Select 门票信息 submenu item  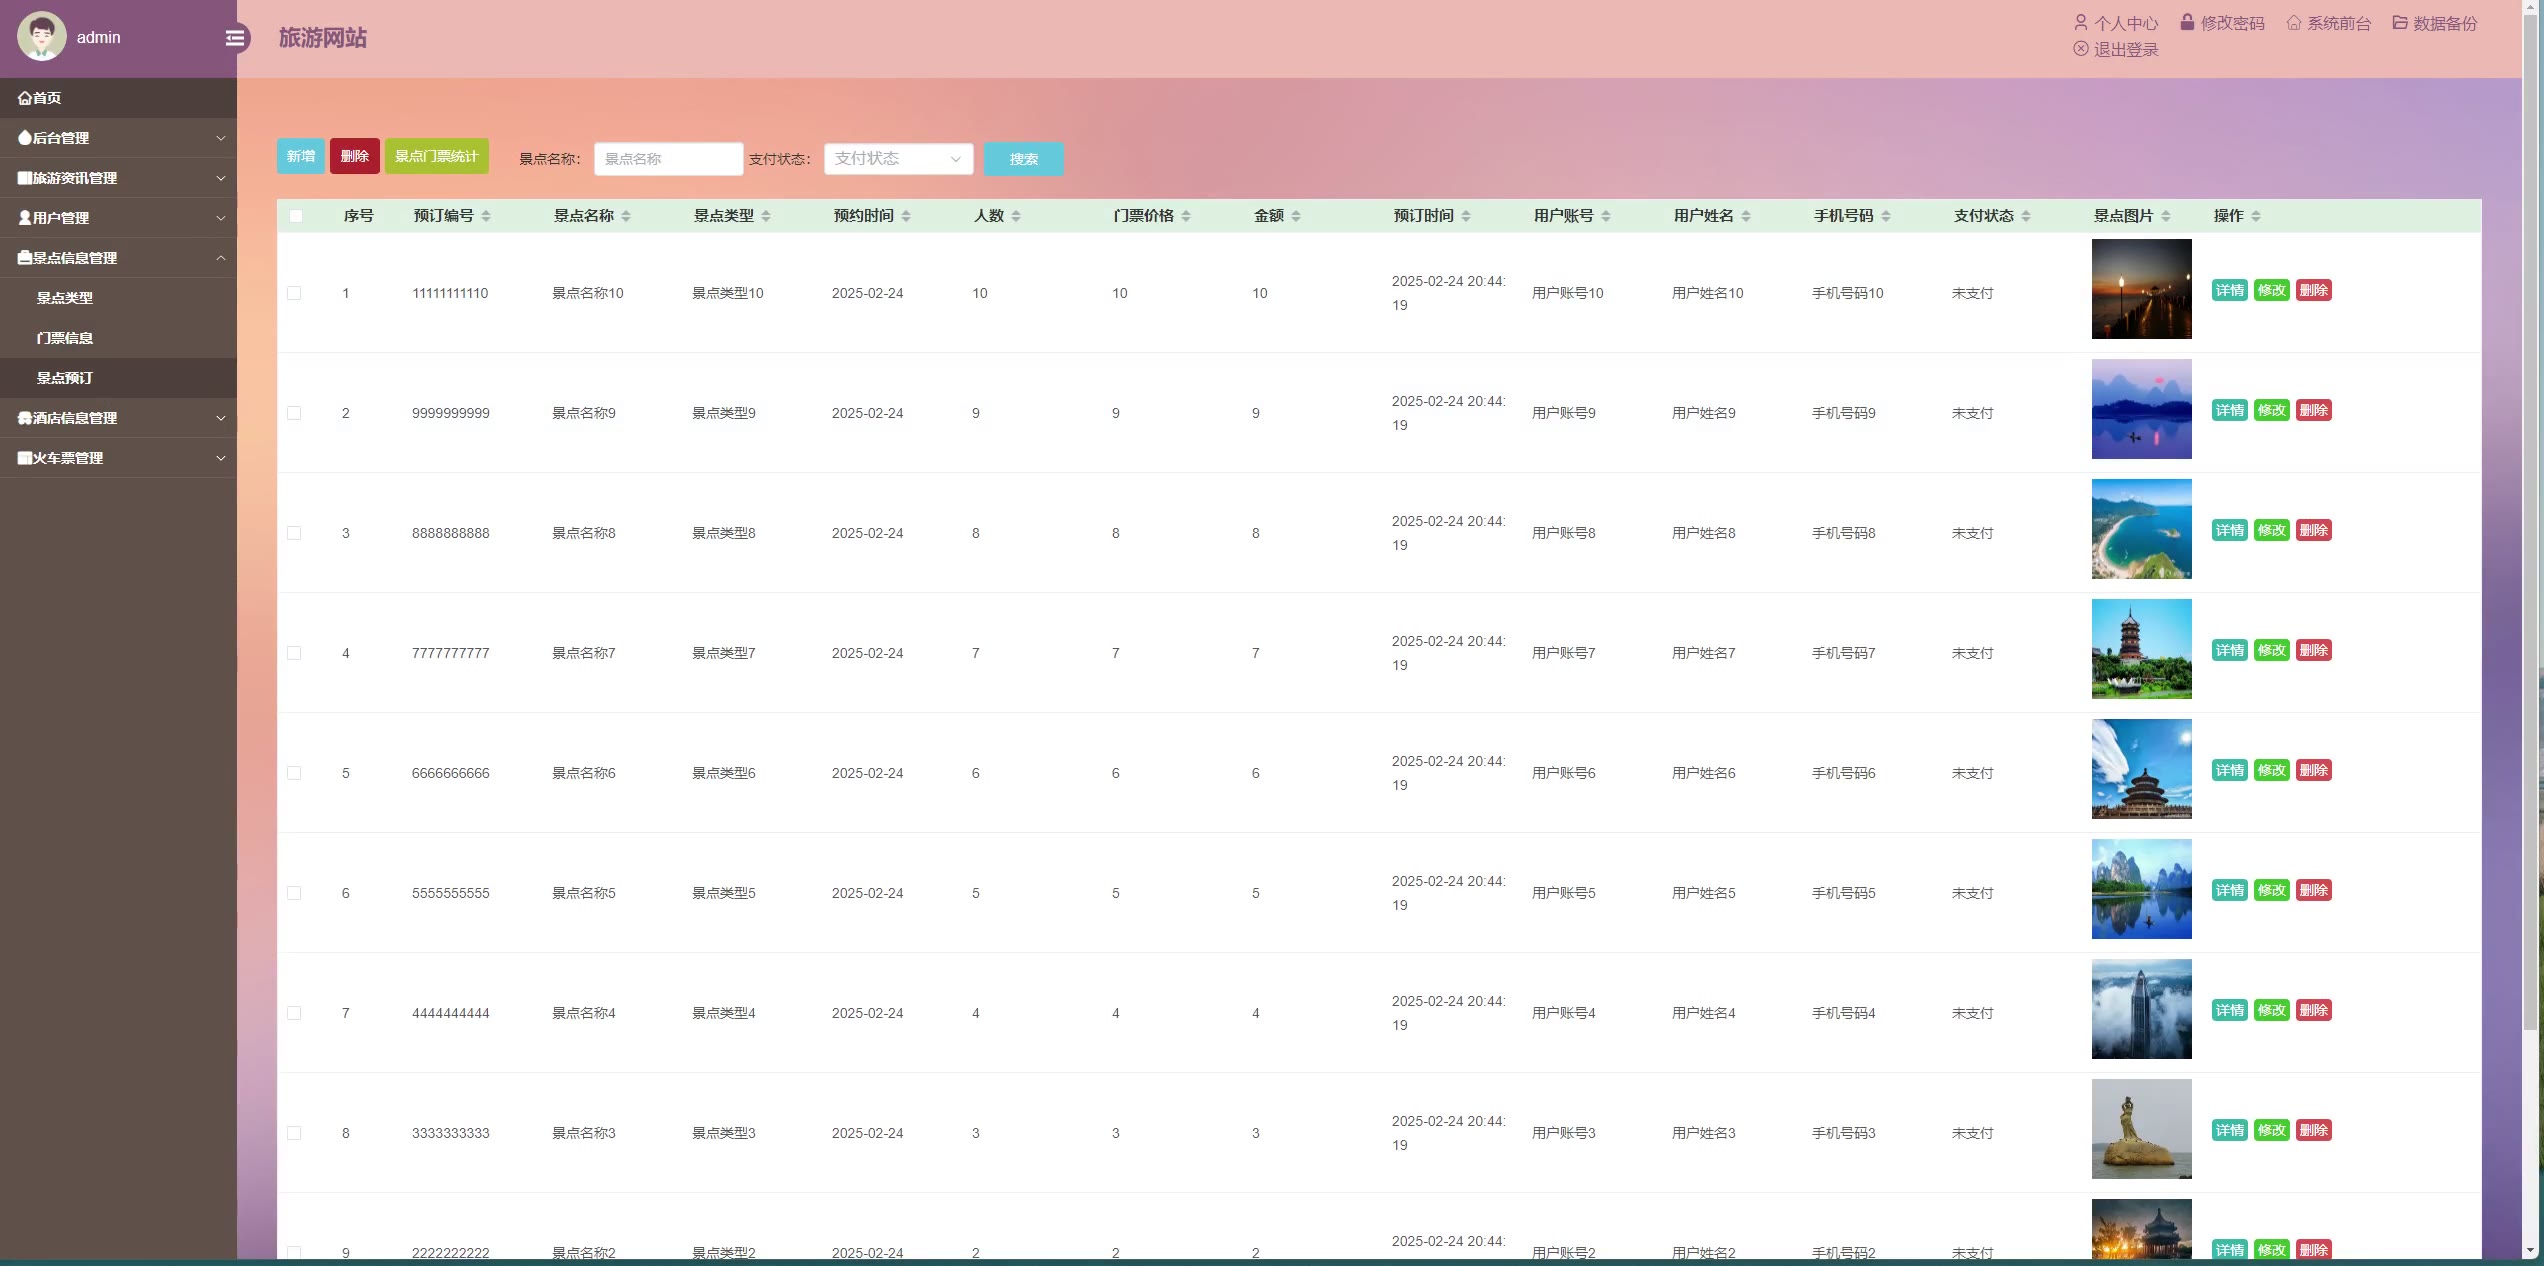pos(65,338)
